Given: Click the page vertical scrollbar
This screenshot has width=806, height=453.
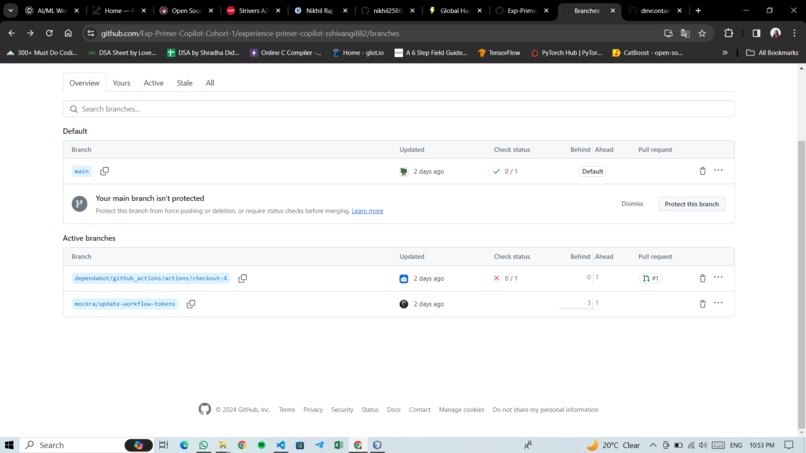Looking at the screenshot, I should click(801, 283).
